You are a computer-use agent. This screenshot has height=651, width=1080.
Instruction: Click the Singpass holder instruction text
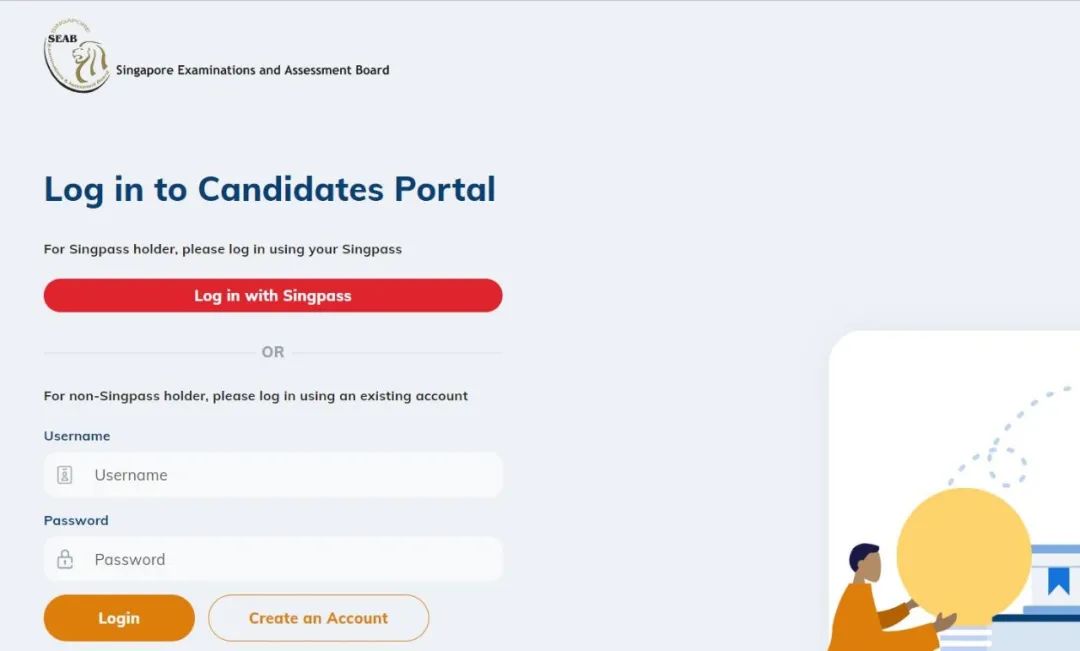pos(222,249)
